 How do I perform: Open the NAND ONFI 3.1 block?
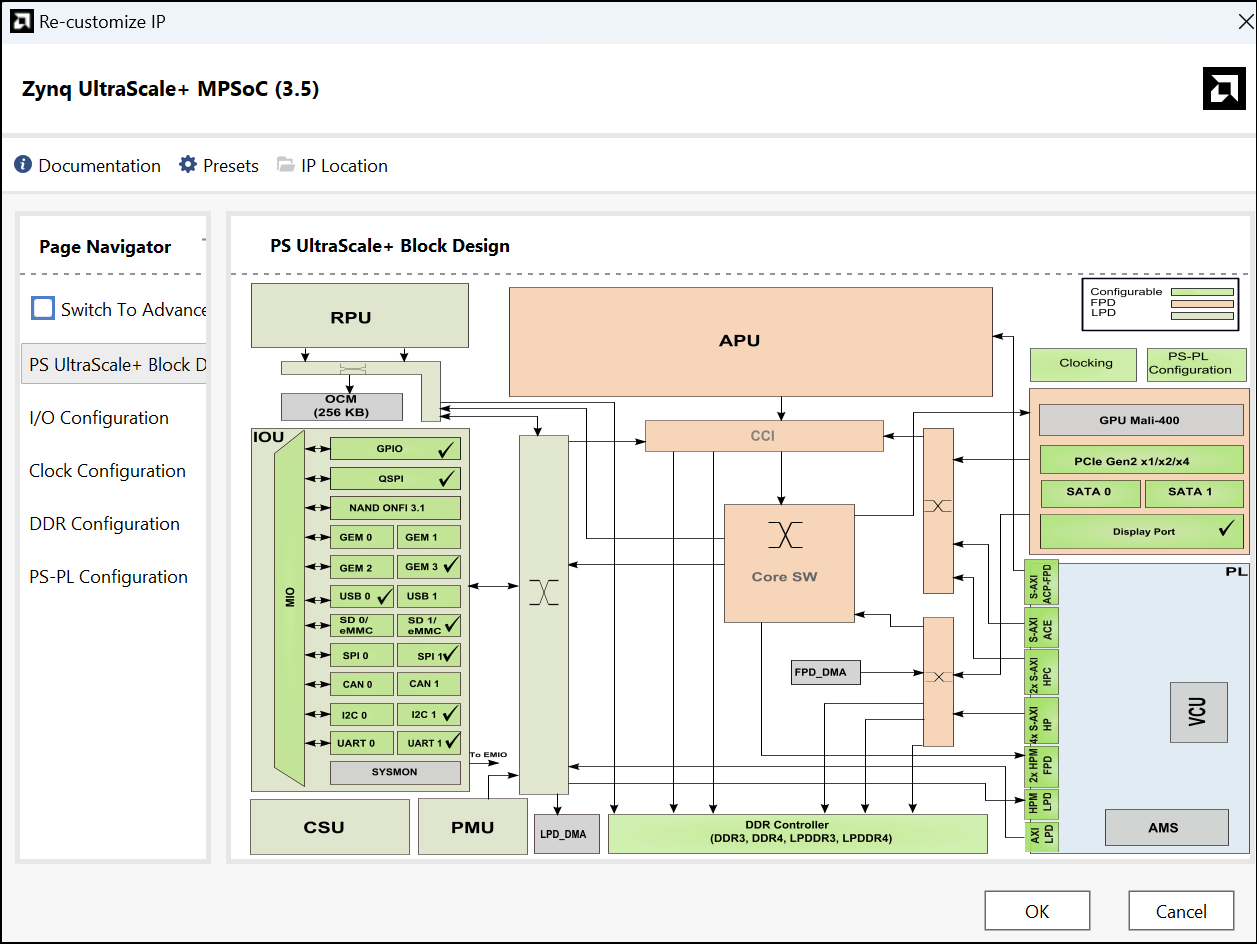[x=395, y=508]
